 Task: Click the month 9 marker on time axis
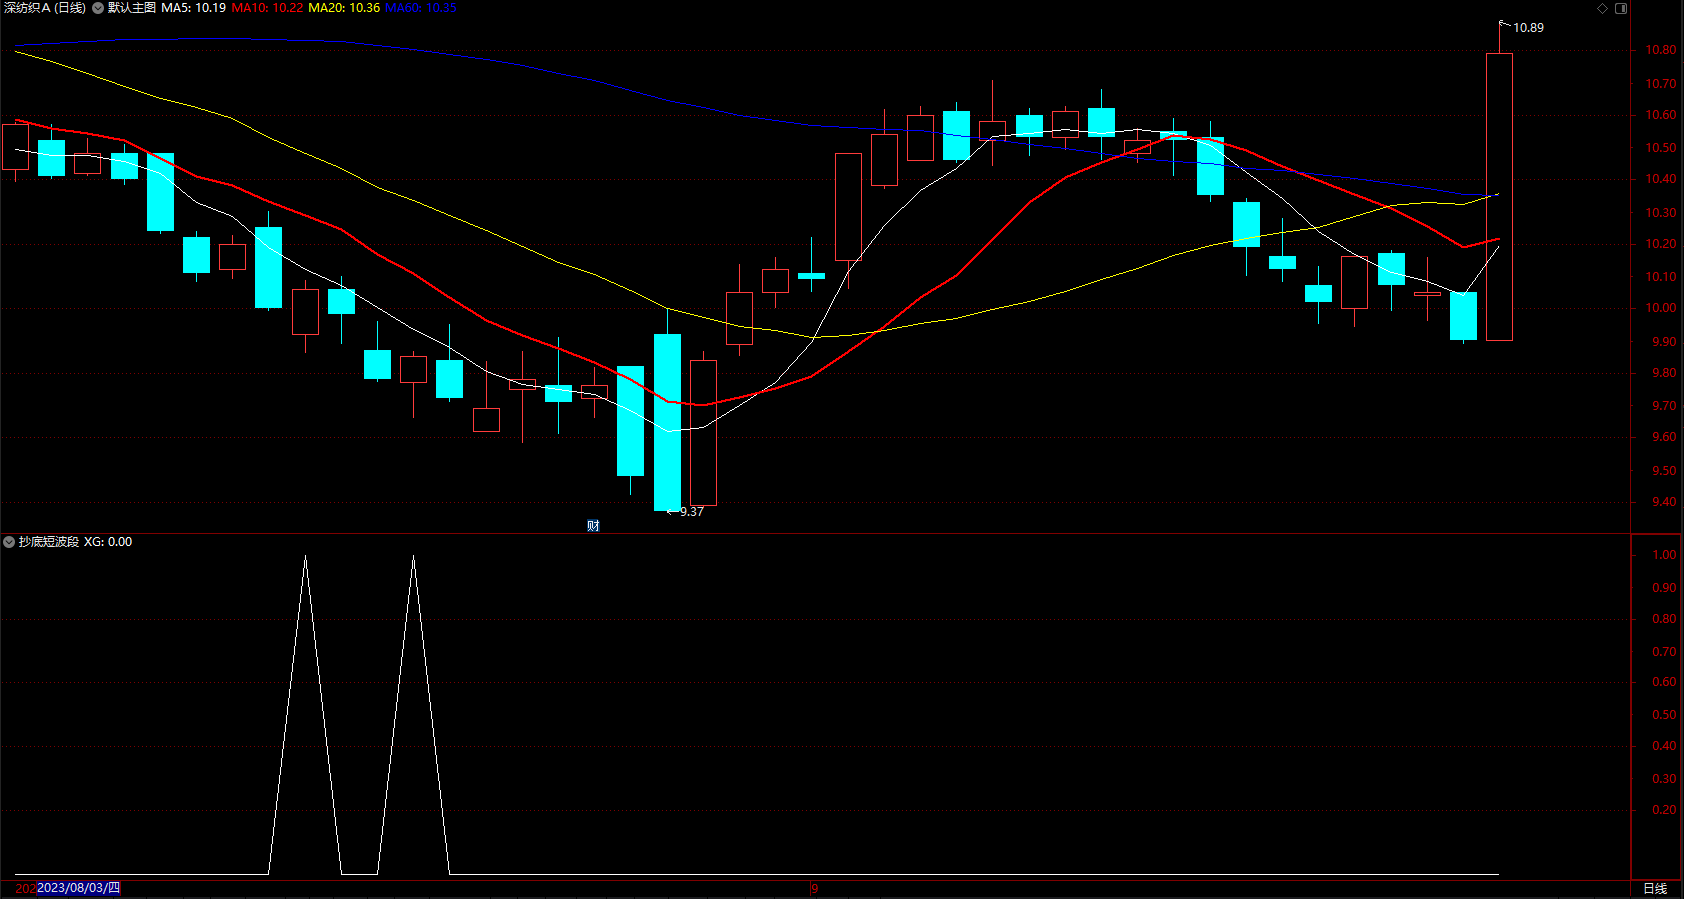(x=814, y=888)
